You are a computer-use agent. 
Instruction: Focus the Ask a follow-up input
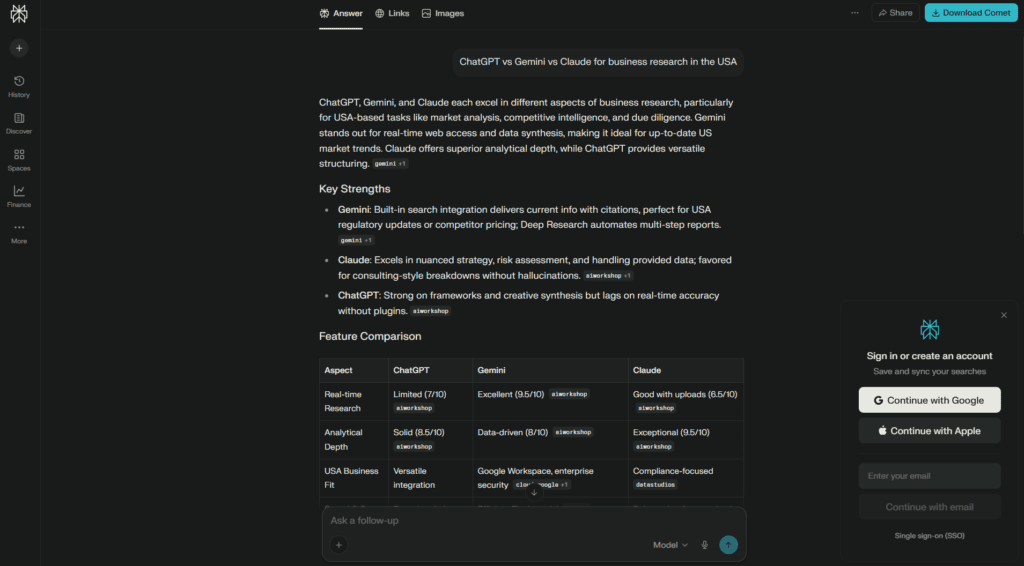coord(534,520)
